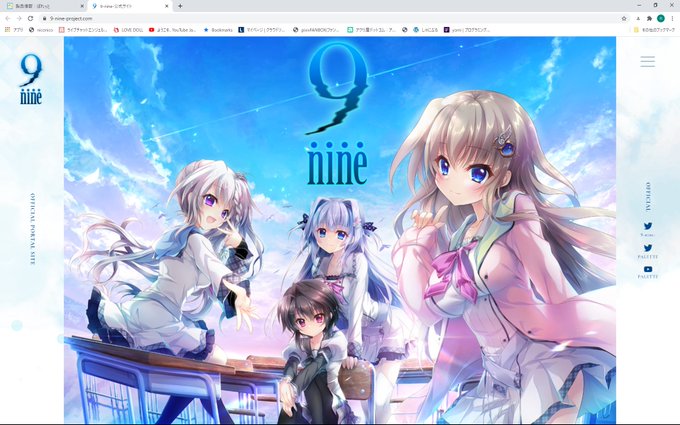Screen dimensions: 680x425
Task: Open the PALETTE Twitter link
Action: tap(647, 251)
